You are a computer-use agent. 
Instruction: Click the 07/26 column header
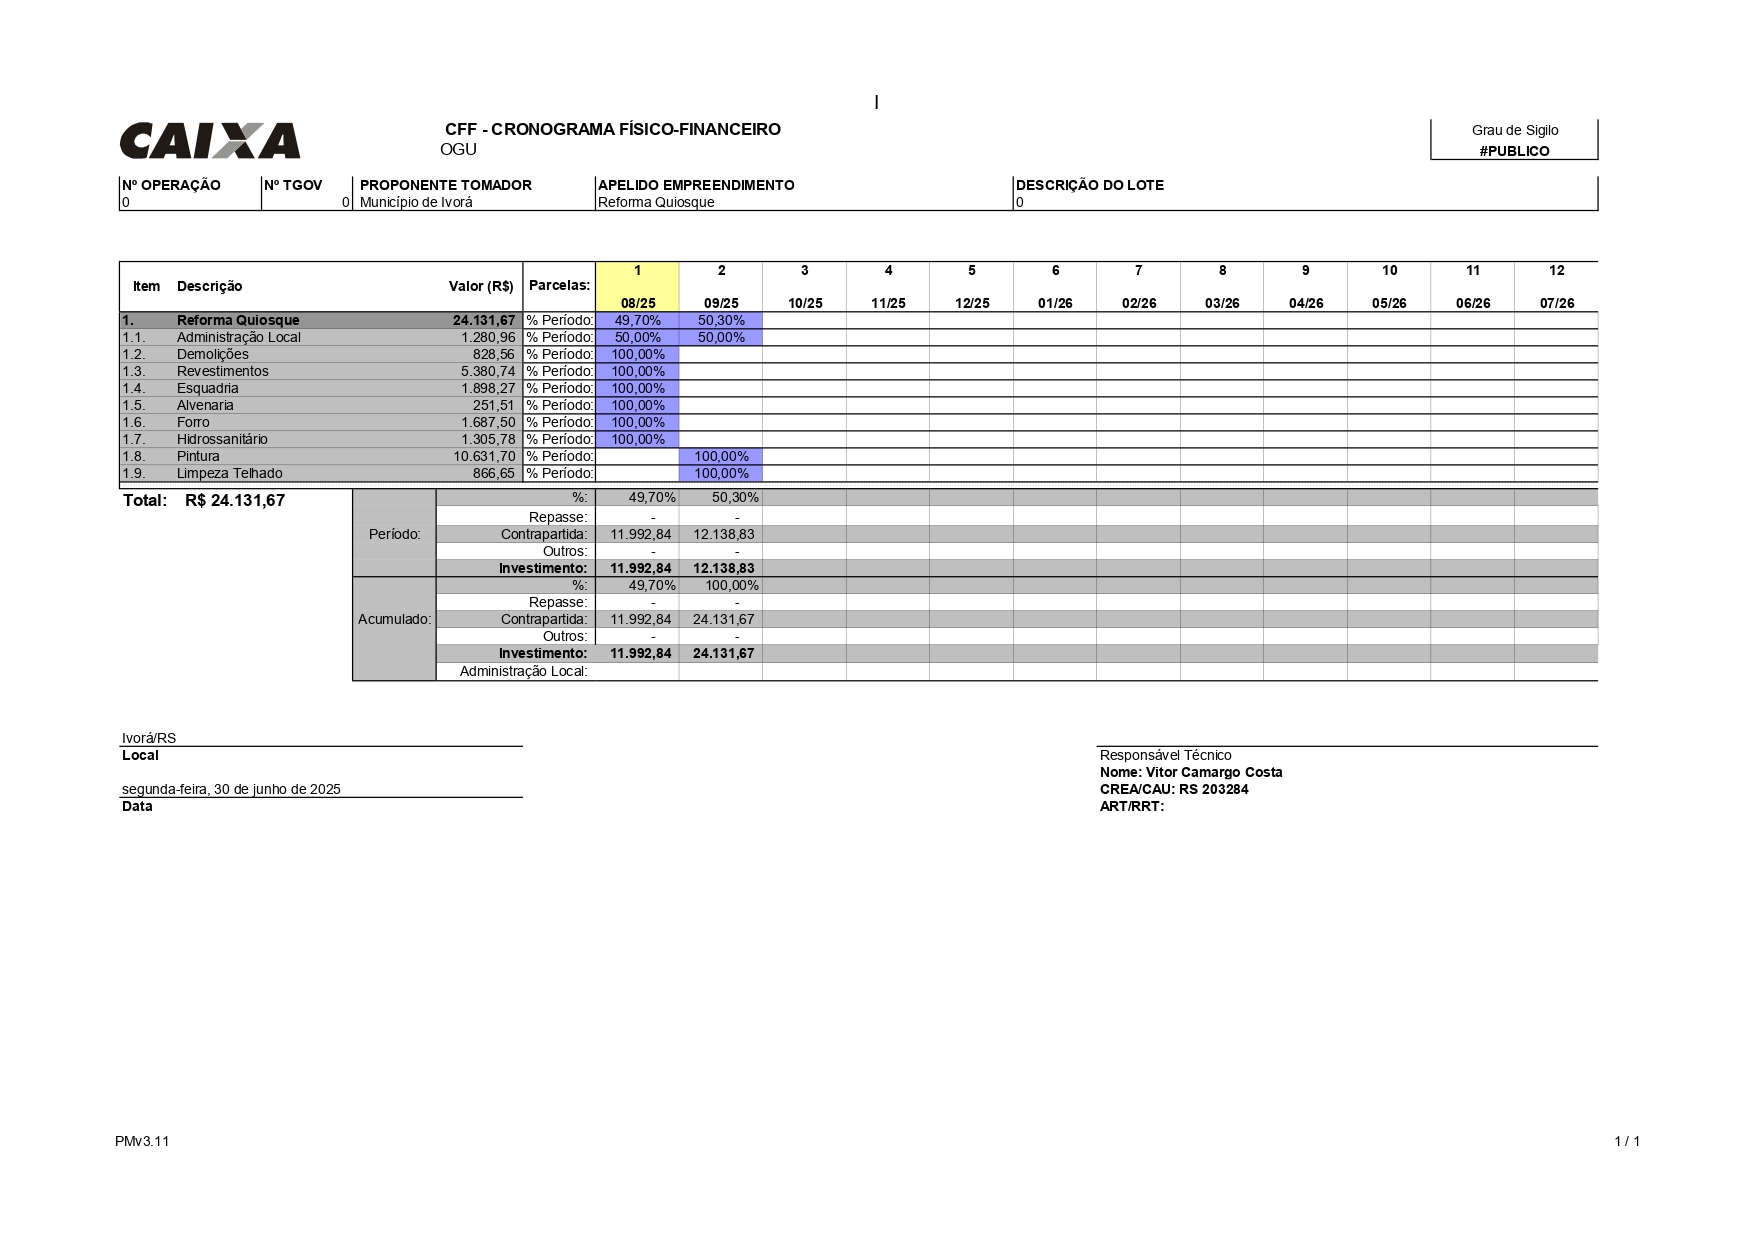pos(1556,303)
